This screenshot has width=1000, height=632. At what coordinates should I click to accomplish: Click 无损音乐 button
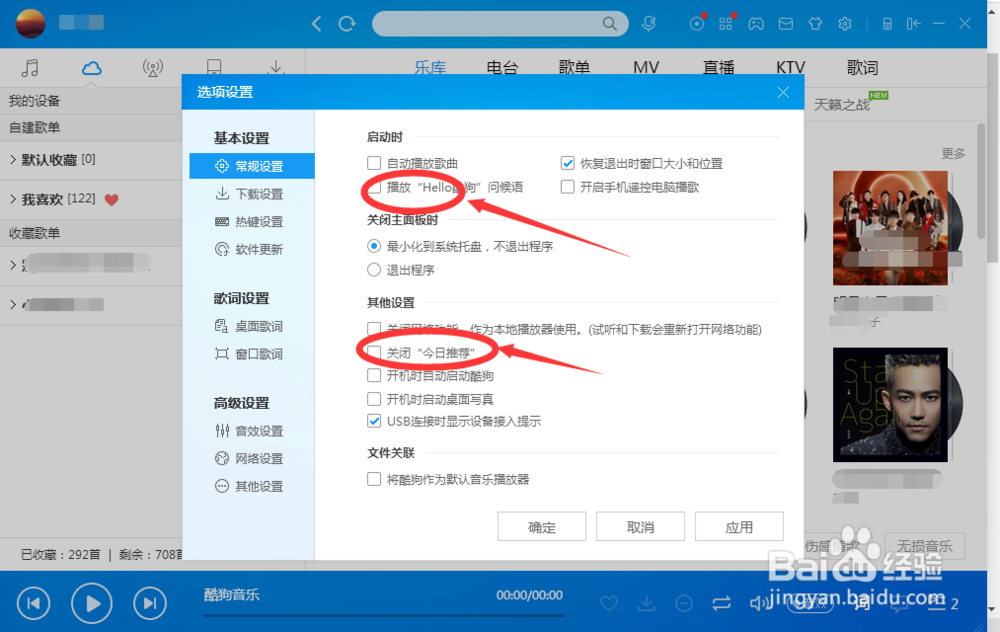pos(924,546)
